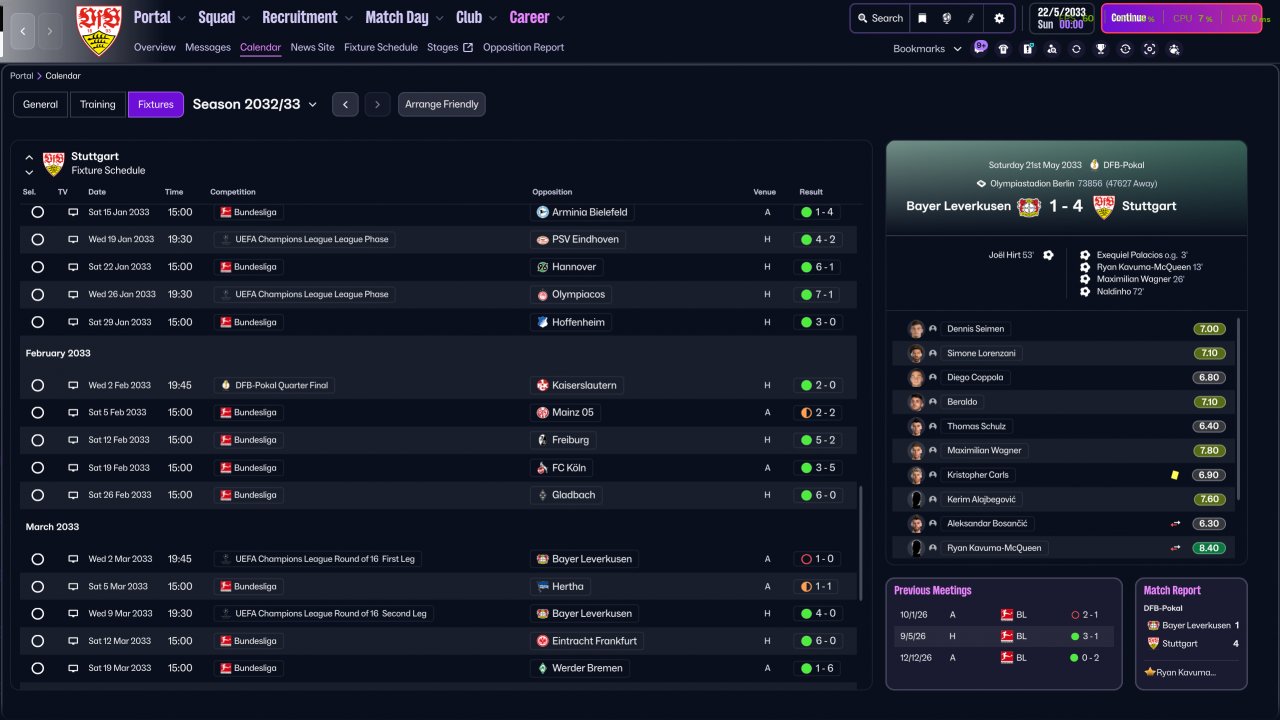Screen dimensions: 1280x720
Task: Expand the Club menu dropdown arrow
Action: (492, 18)
